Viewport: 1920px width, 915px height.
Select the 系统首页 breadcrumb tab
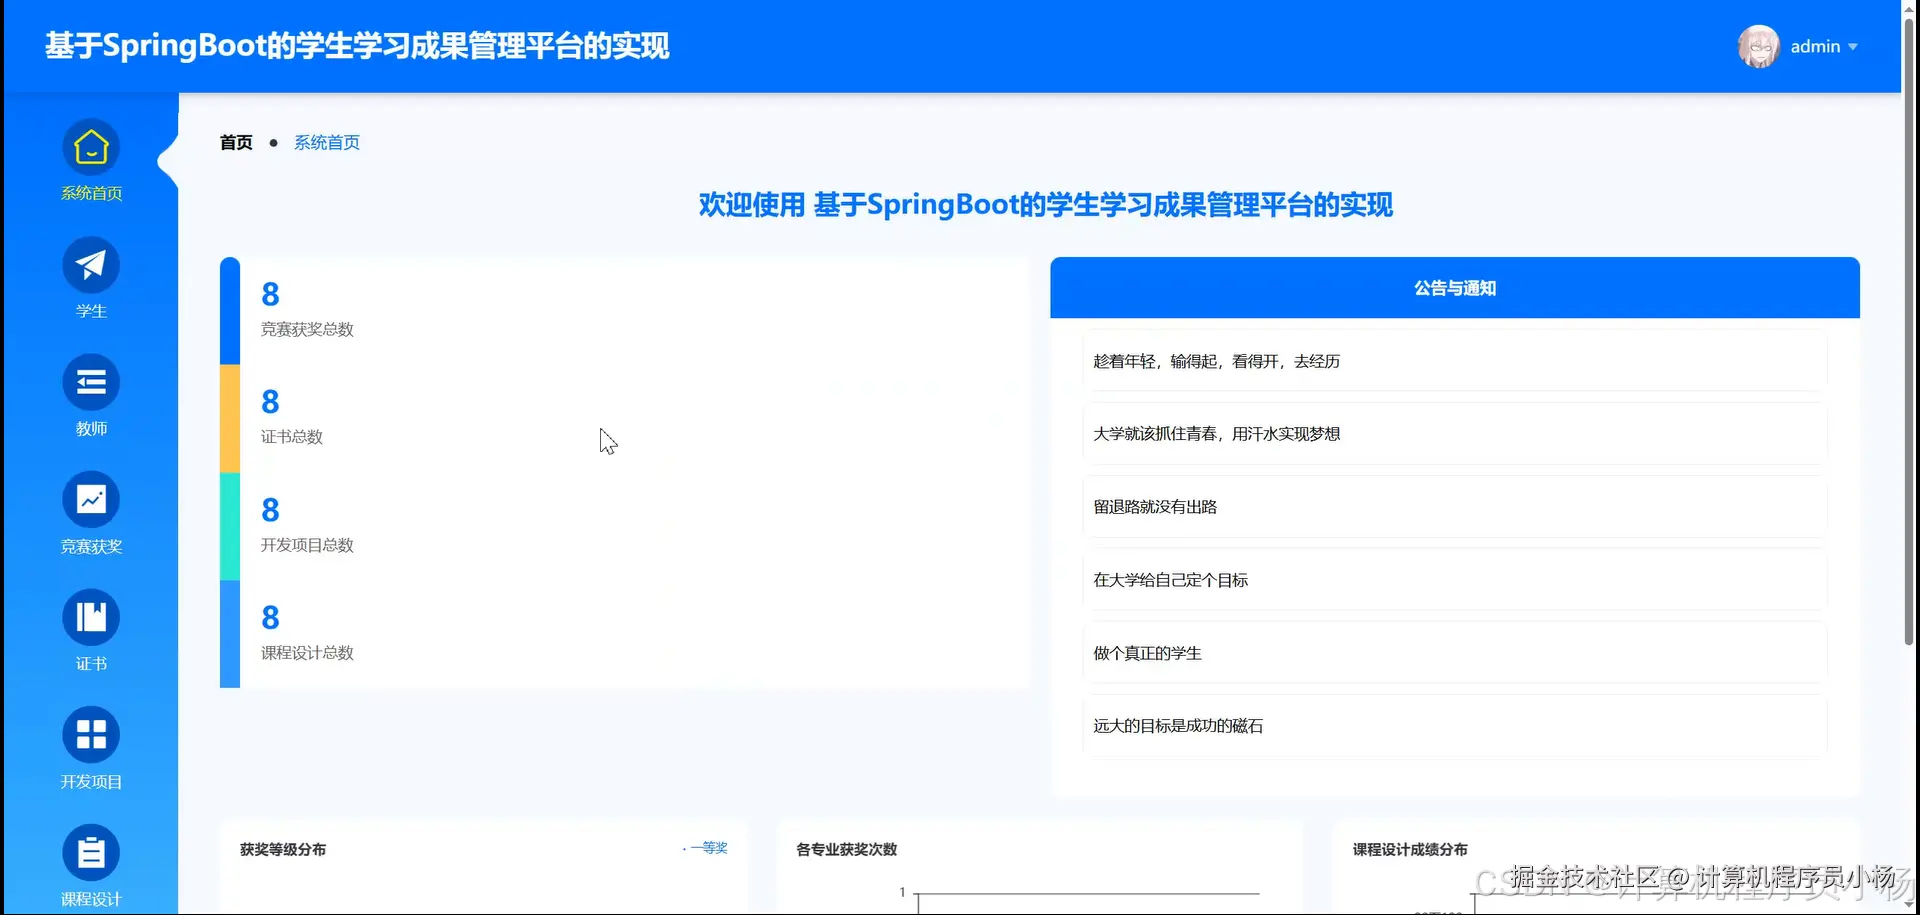point(326,142)
